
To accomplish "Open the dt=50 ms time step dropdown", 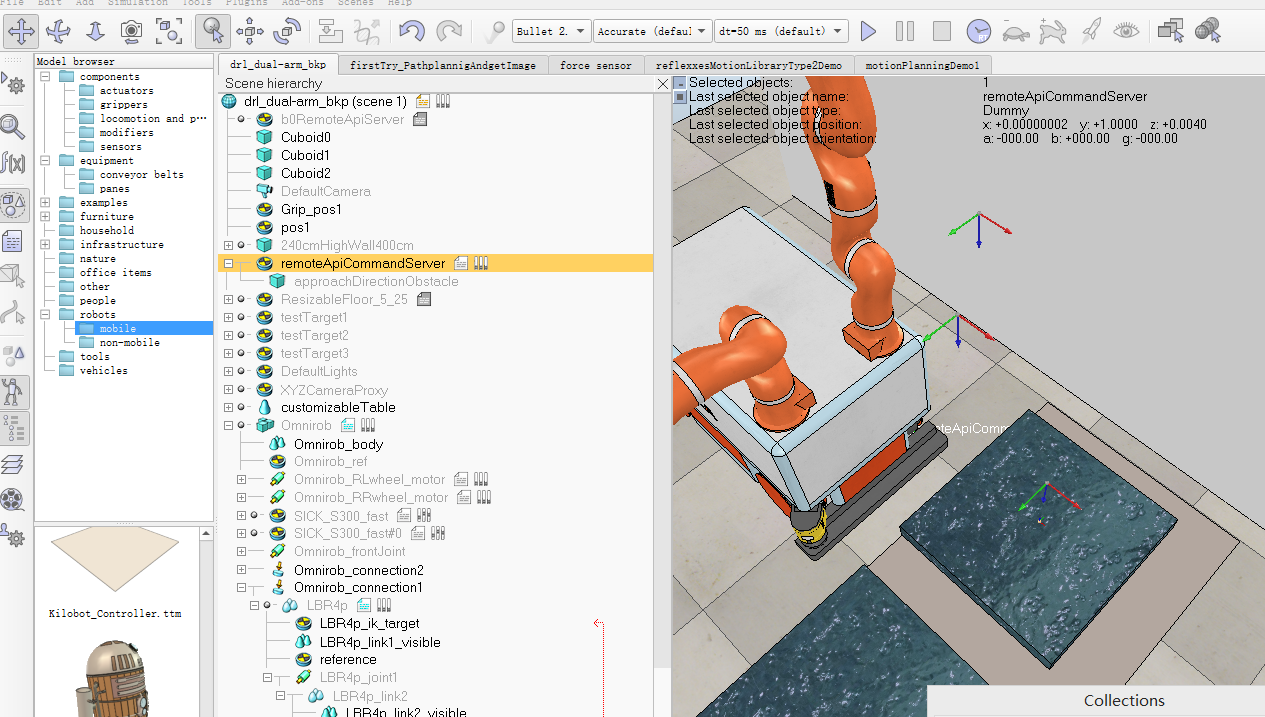I will pyautogui.click(x=782, y=32).
